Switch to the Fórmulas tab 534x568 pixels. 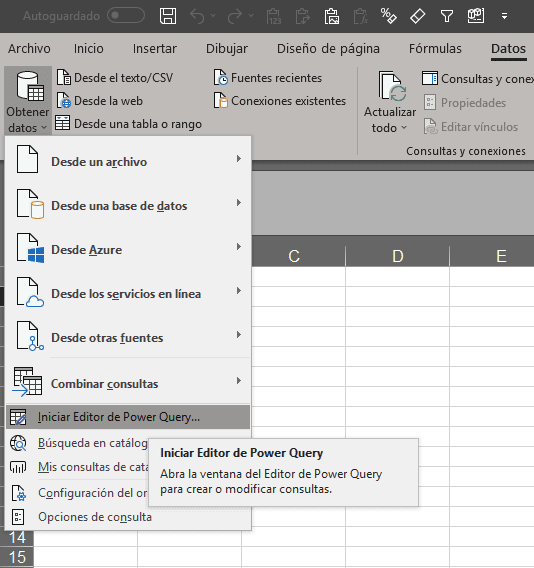click(435, 49)
